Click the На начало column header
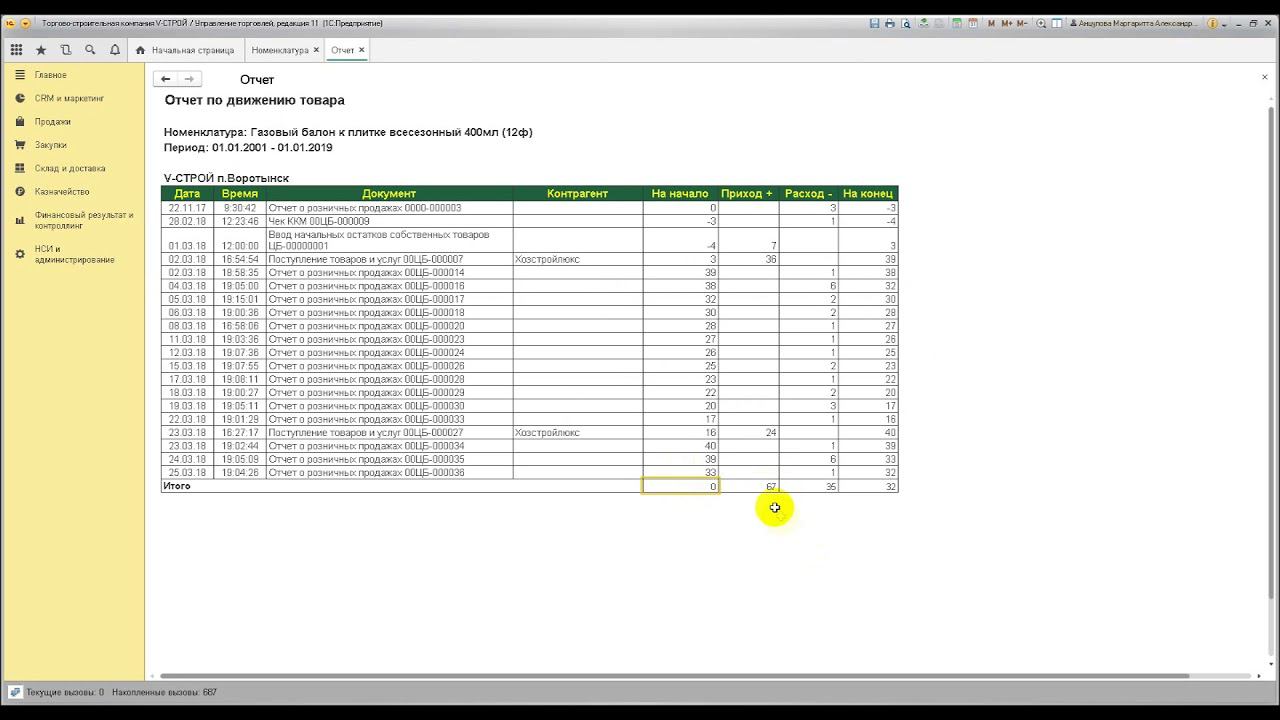 coord(680,194)
